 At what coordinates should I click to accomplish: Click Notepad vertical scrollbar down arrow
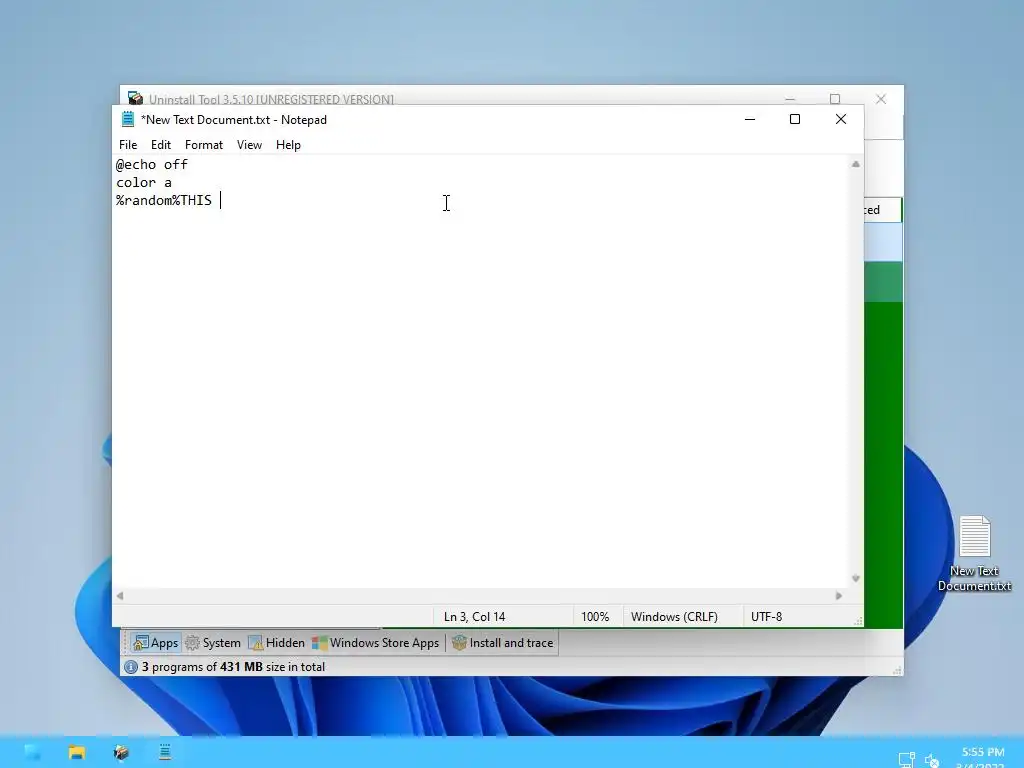[856, 579]
